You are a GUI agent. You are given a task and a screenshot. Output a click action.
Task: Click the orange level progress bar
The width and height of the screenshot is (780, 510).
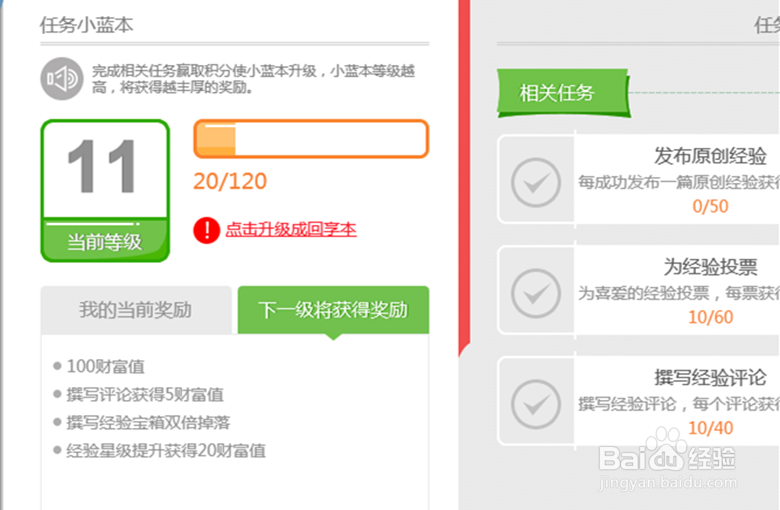pos(311,139)
